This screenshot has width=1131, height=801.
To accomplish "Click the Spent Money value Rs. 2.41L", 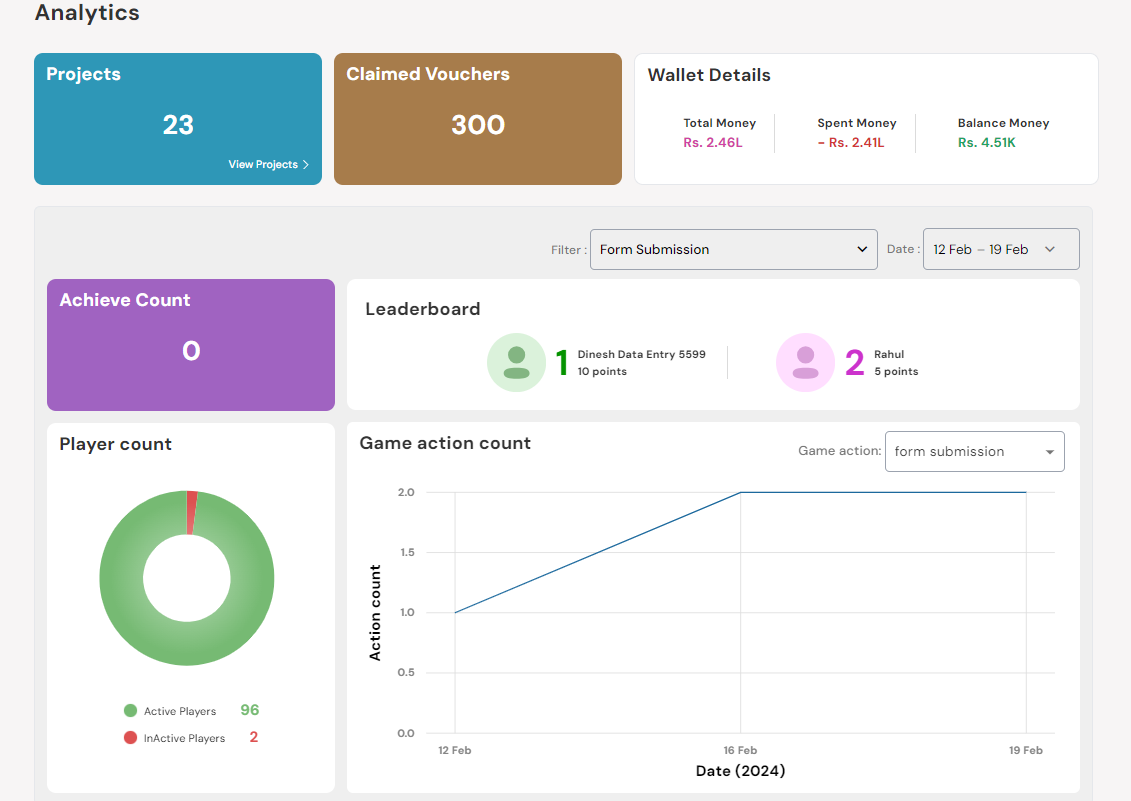I will pos(851,143).
